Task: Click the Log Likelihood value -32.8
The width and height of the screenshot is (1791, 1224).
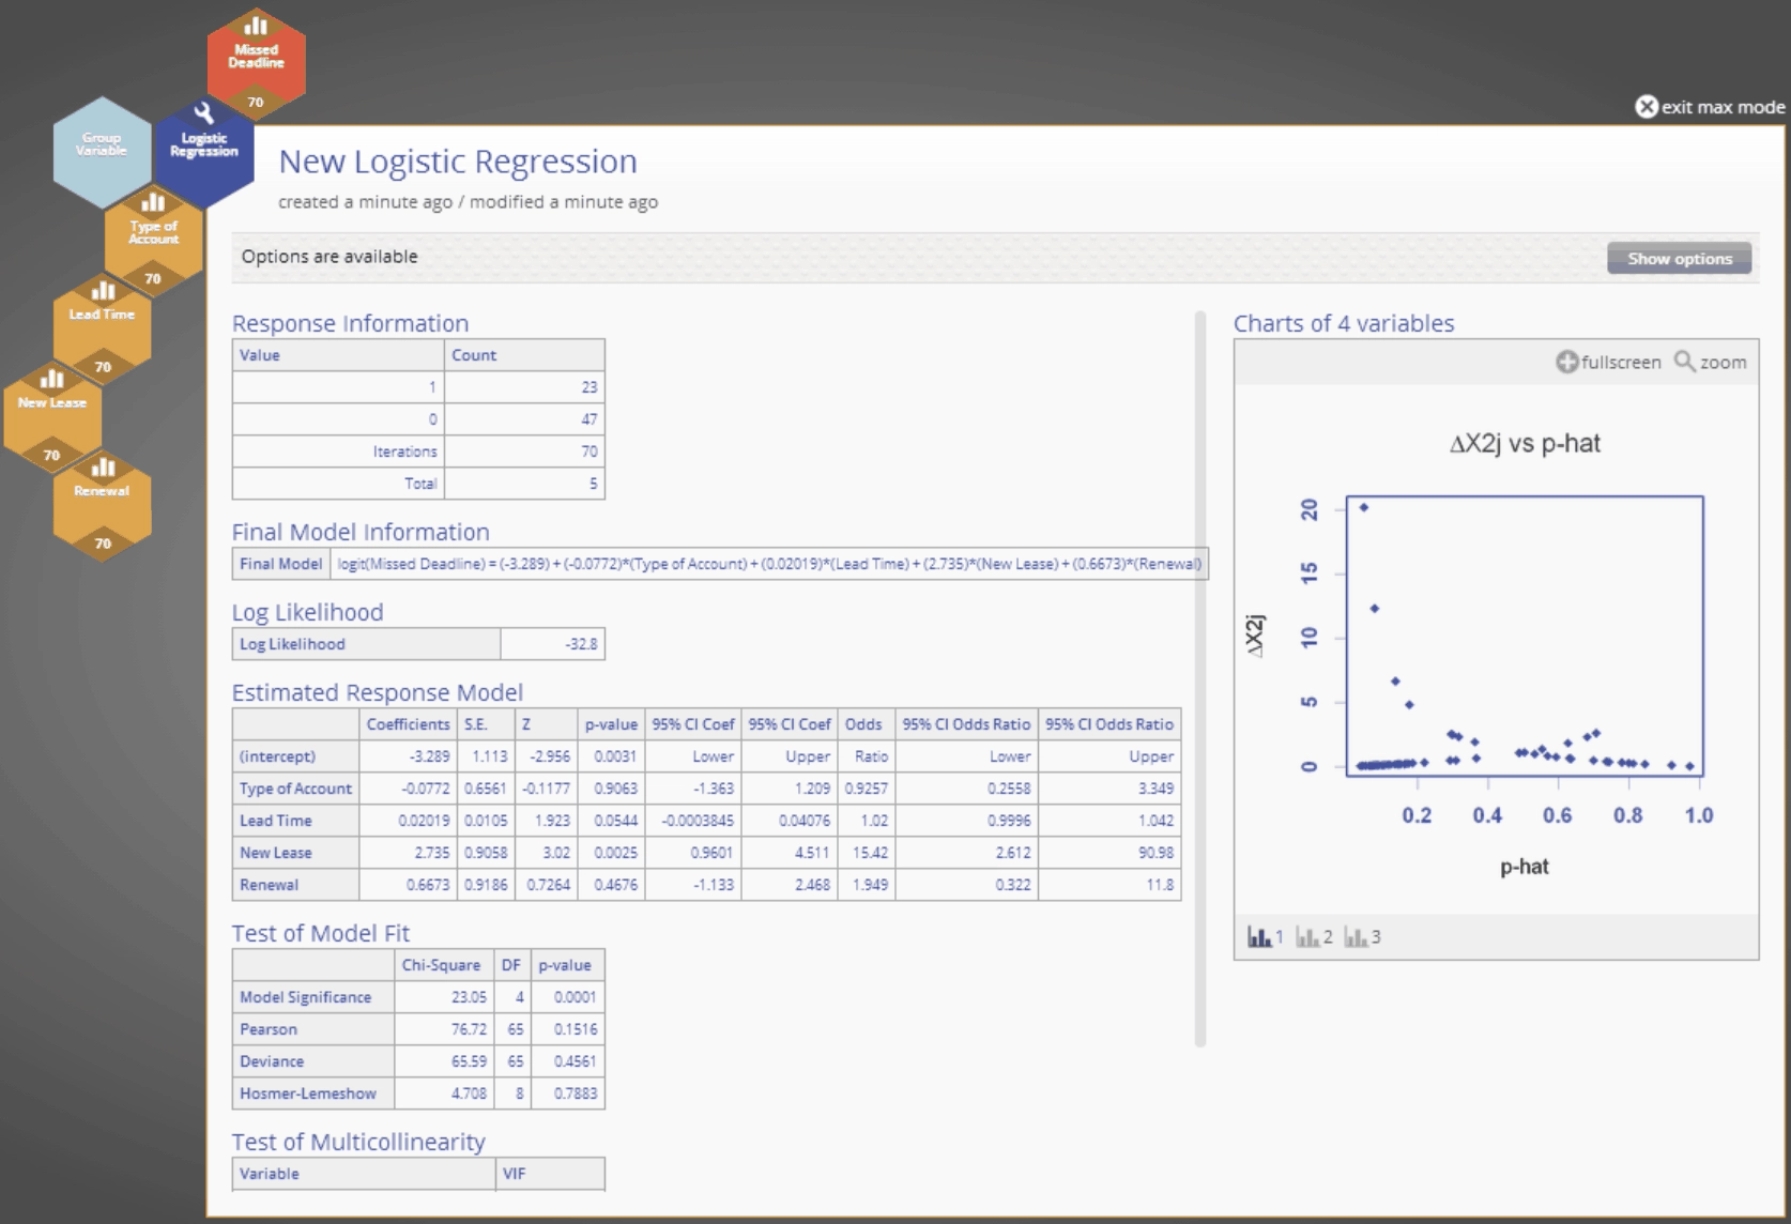Action: (552, 644)
